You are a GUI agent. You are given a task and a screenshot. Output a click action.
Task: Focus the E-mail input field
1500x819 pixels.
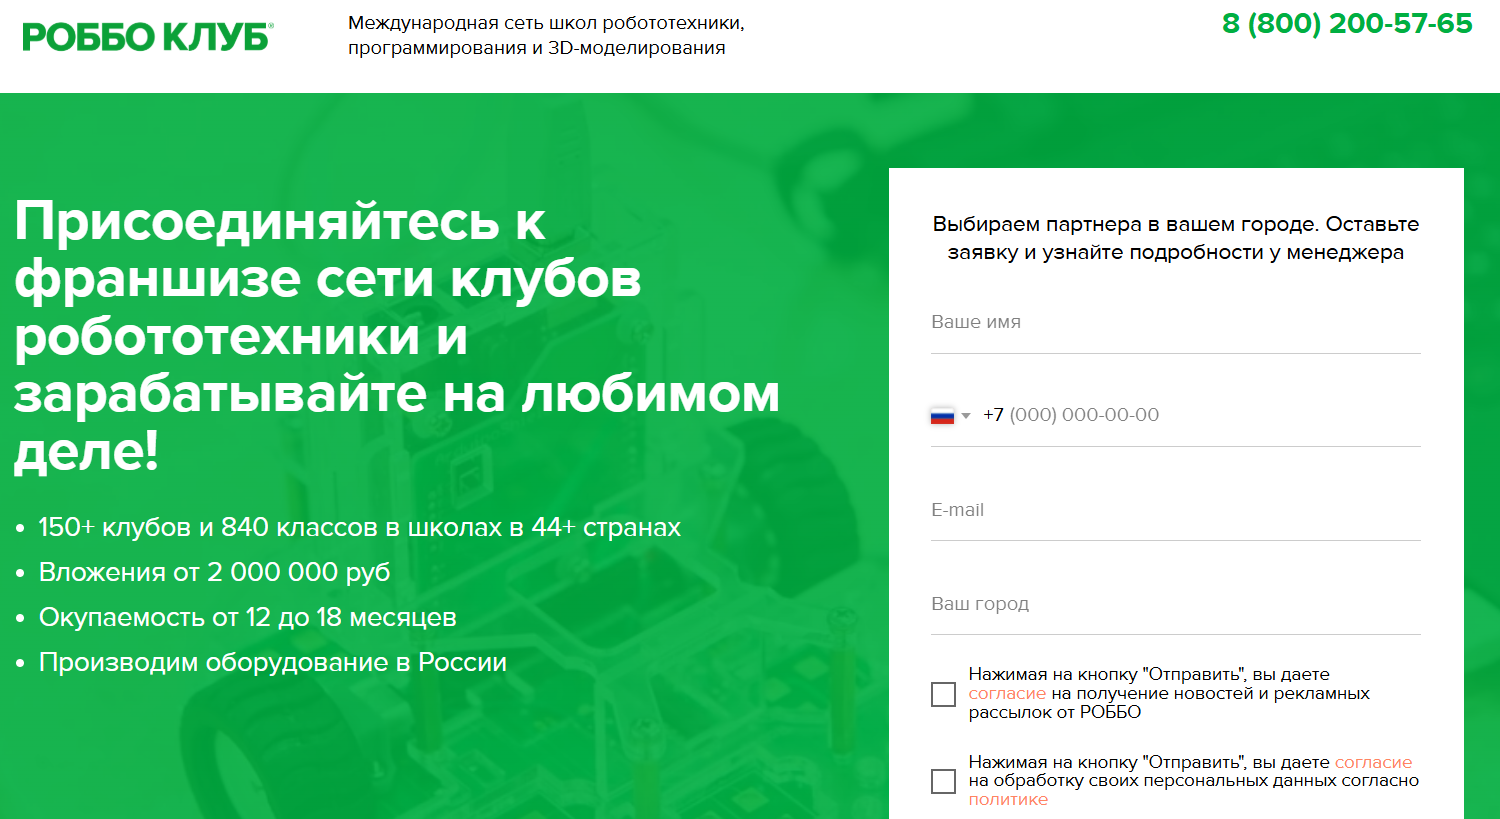click(x=1175, y=510)
